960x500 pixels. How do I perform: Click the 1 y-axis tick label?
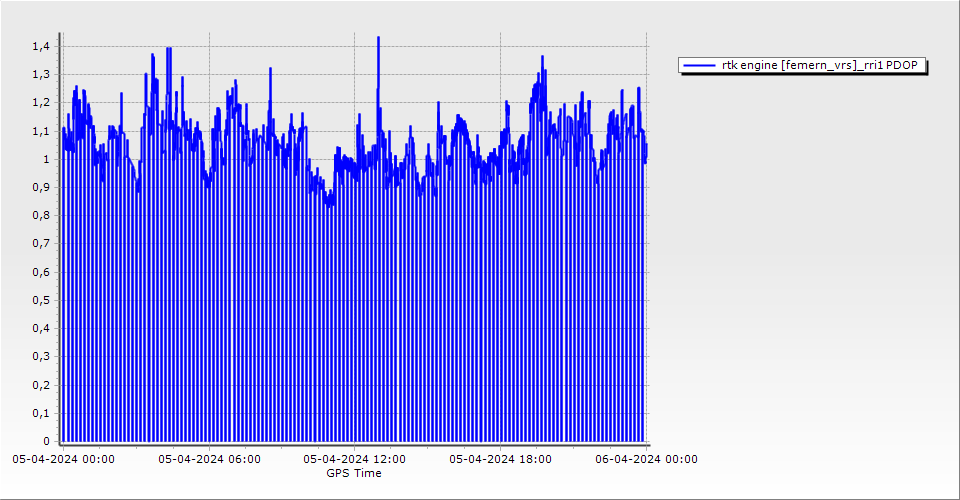pos(45,159)
